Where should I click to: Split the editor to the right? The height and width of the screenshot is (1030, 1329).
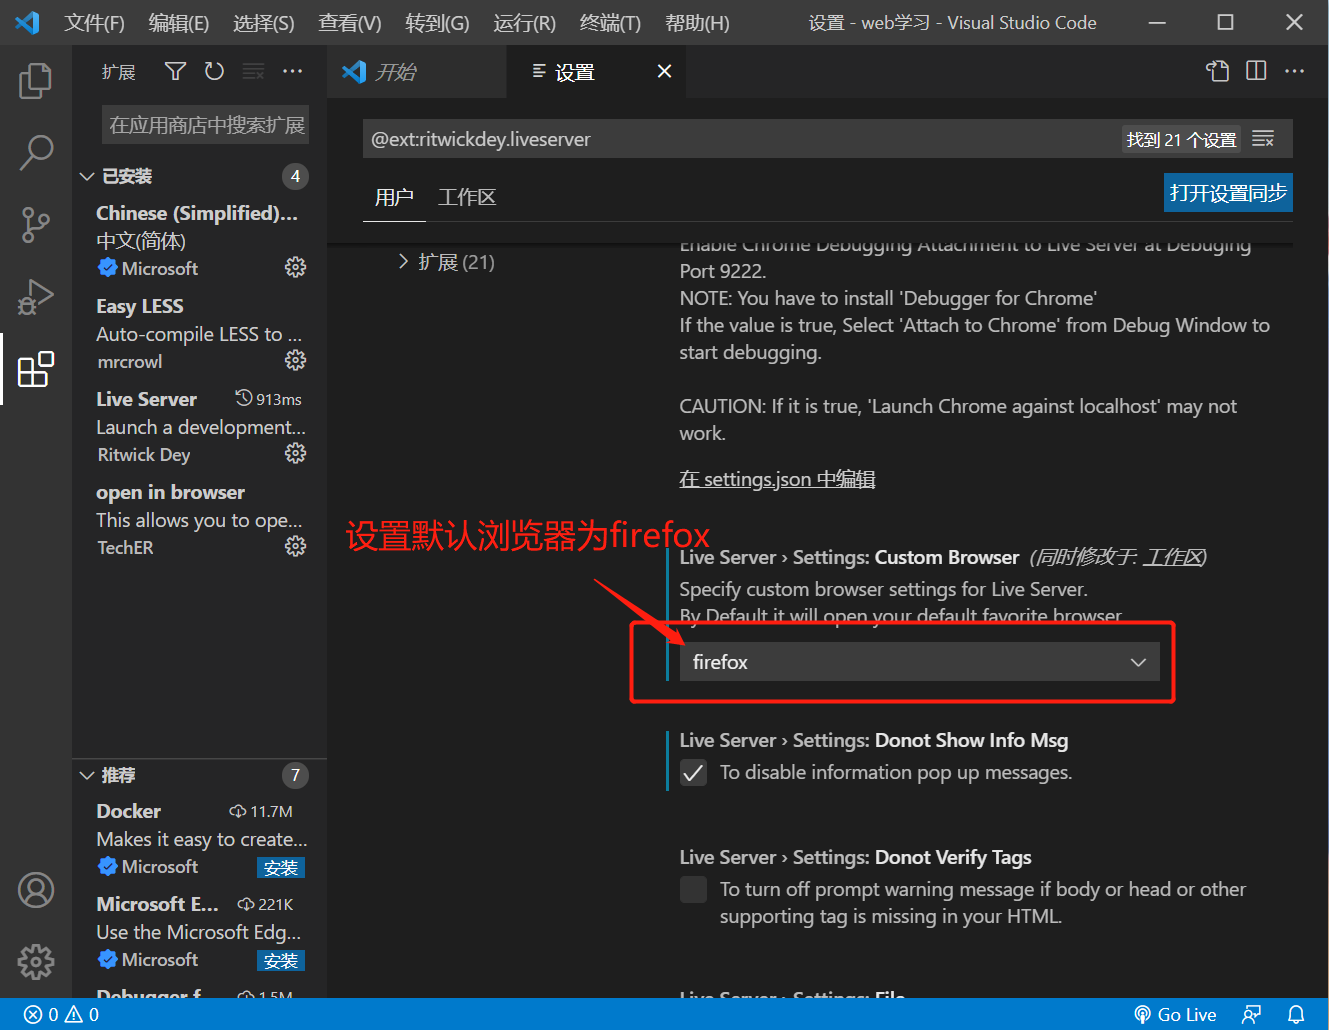coord(1256,70)
